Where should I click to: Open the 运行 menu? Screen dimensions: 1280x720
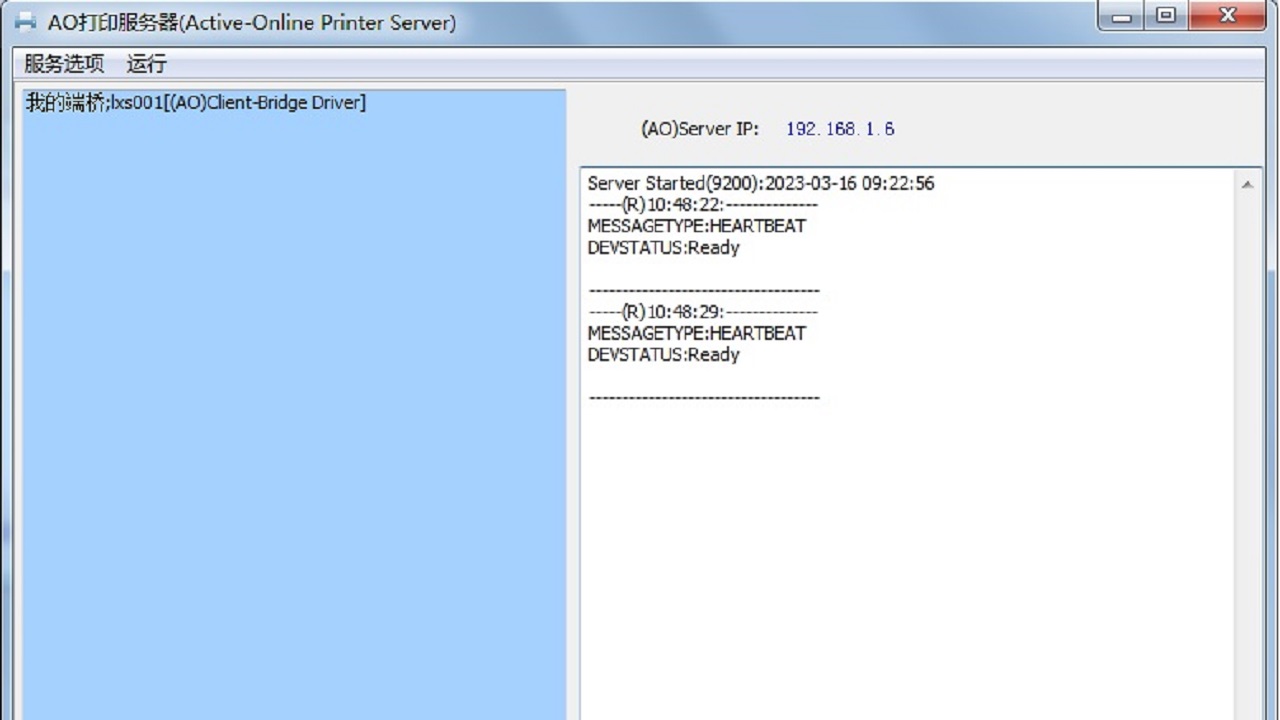pyautogui.click(x=146, y=64)
